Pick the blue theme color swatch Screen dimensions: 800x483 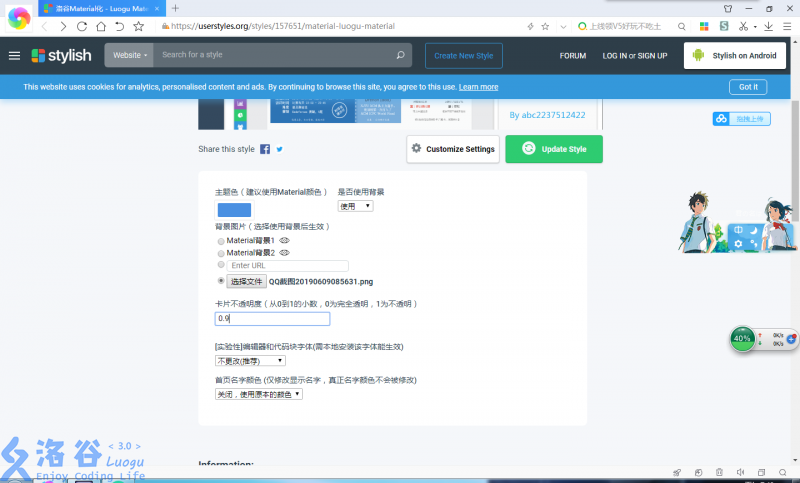coord(234,210)
